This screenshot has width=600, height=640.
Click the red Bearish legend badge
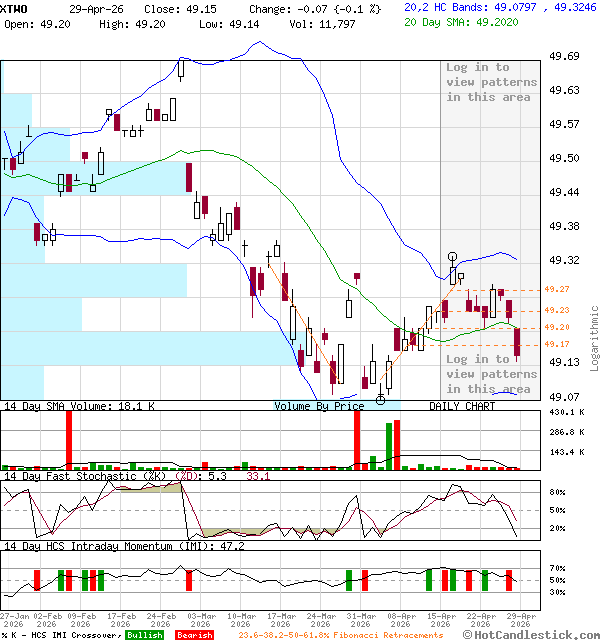pyautogui.click(x=194, y=635)
